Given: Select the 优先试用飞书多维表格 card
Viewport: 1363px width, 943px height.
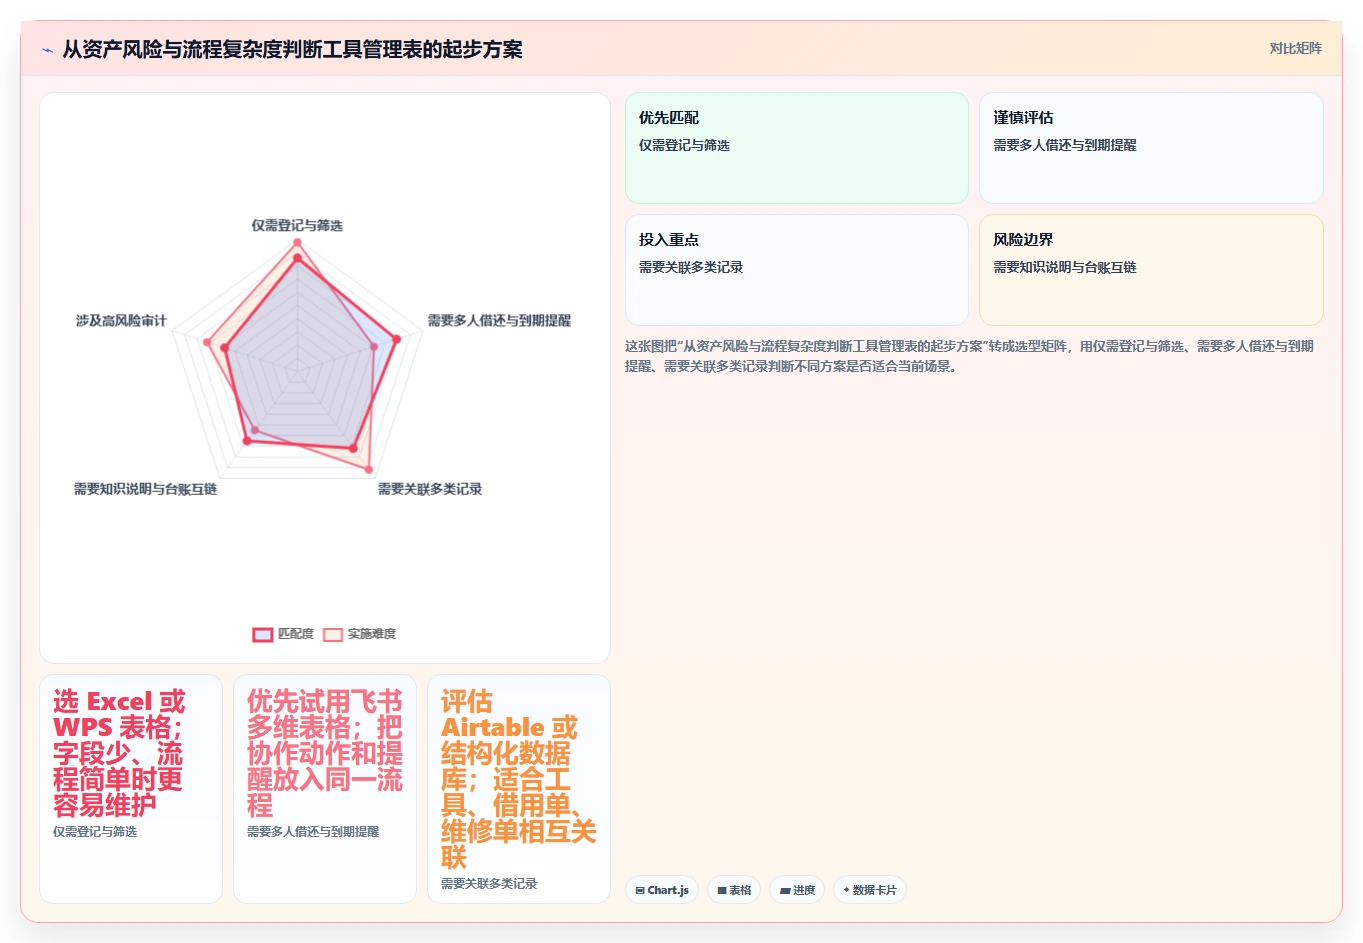Looking at the screenshot, I should coord(325,789).
